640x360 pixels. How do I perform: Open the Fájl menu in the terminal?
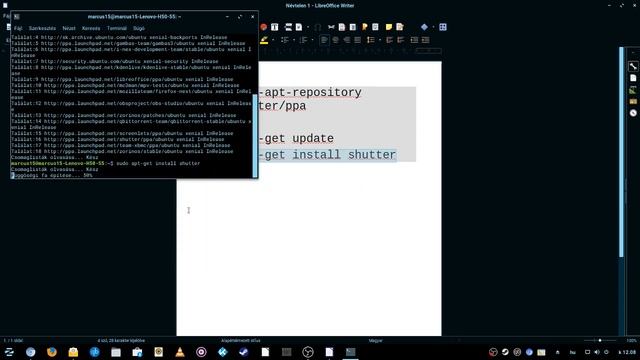(18, 28)
